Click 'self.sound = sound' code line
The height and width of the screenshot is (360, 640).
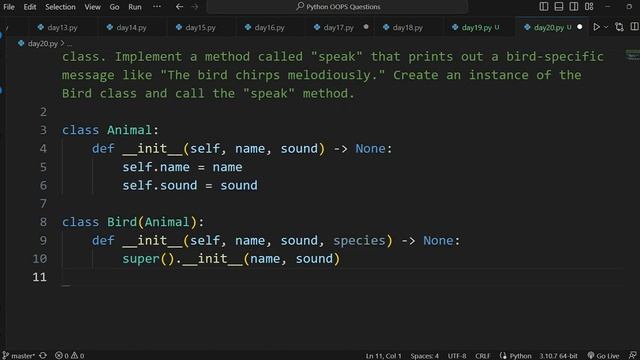pos(190,185)
